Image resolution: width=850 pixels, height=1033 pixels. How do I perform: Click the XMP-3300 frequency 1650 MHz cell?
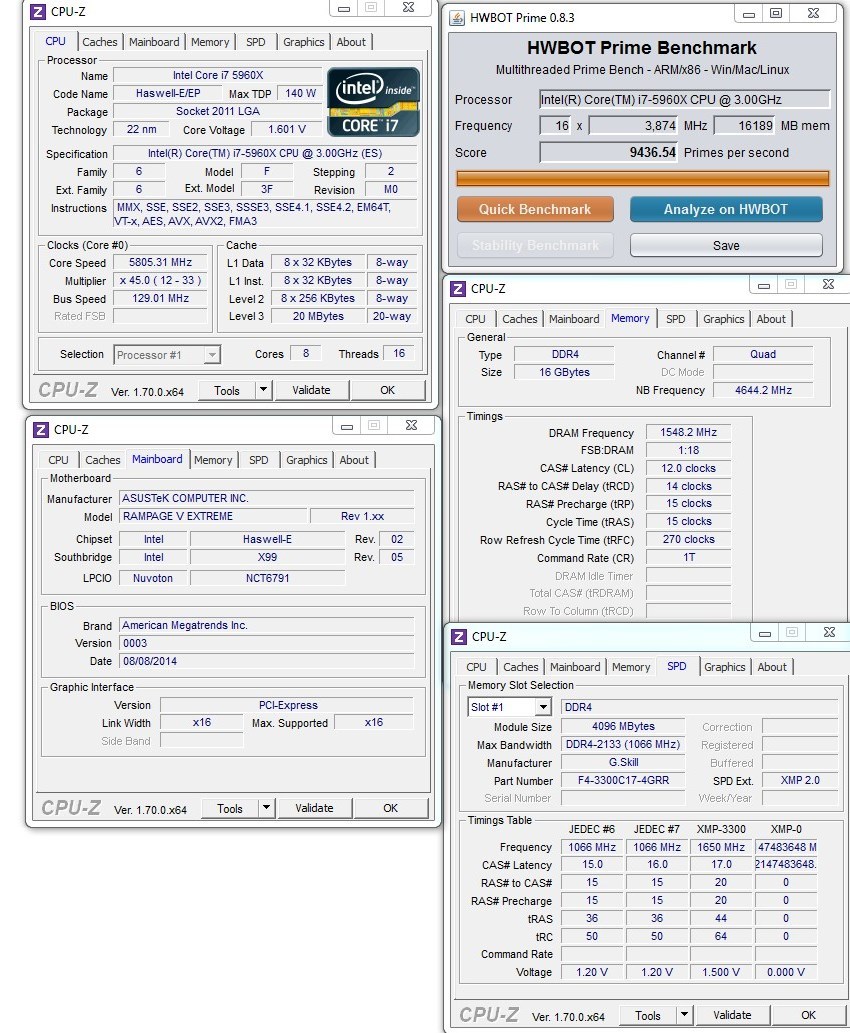point(721,847)
